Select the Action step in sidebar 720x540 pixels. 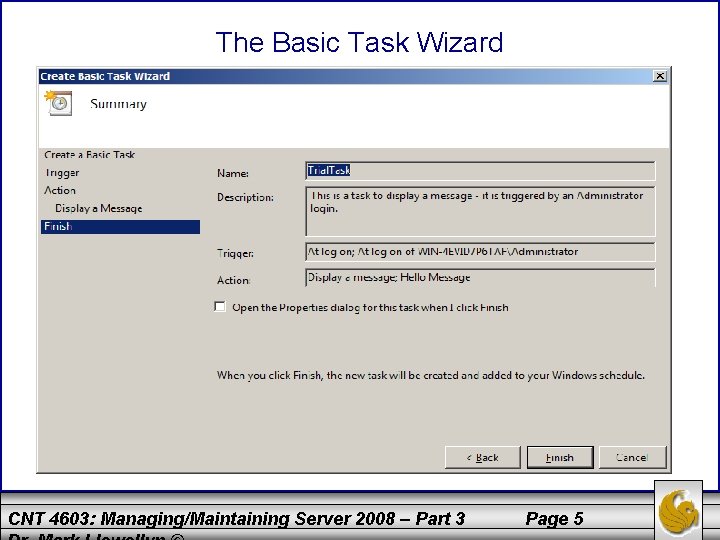click(x=60, y=190)
